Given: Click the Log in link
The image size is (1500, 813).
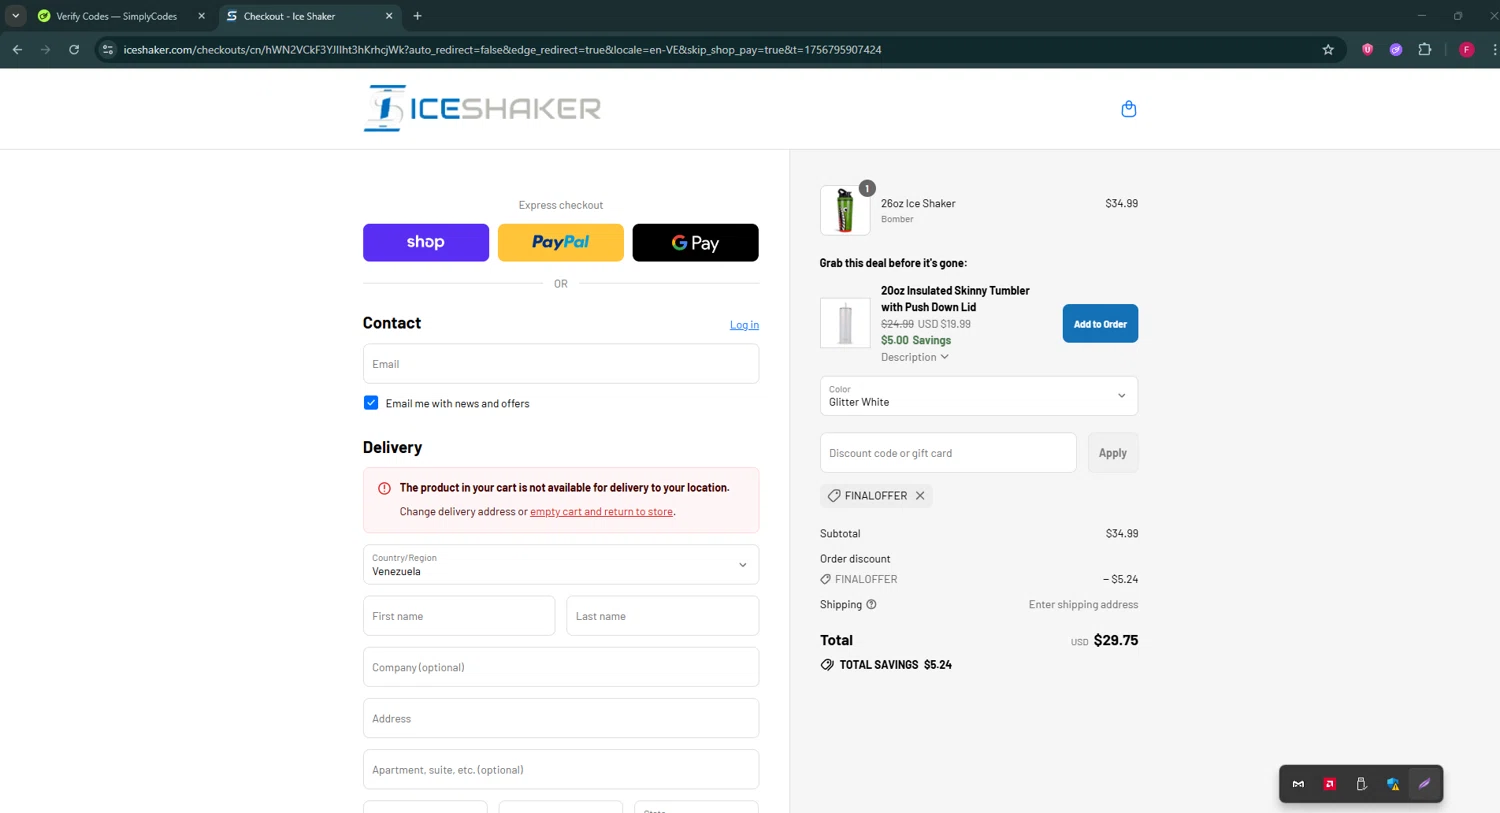Looking at the screenshot, I should pyautogui.click(x=744, y=325).
